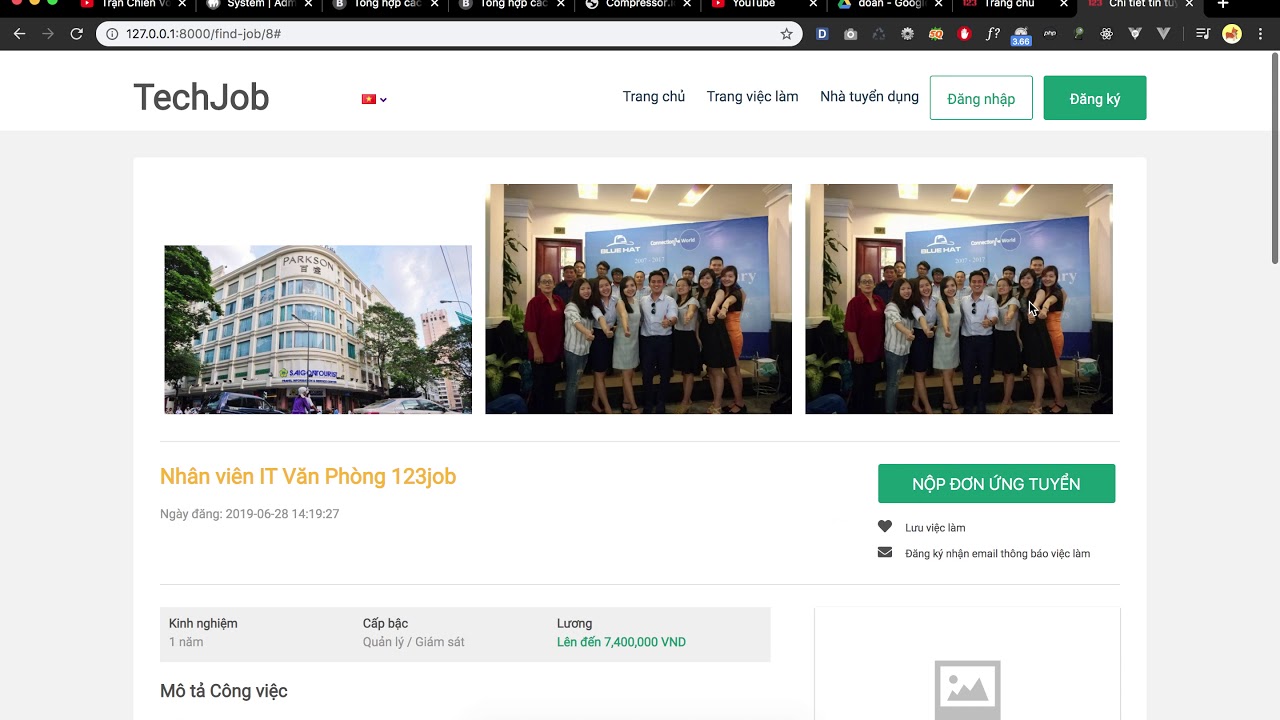Open the 3.66 speed gauge extension
The height and width of the screenshot is (720, 1280).
pos(1021,36)
